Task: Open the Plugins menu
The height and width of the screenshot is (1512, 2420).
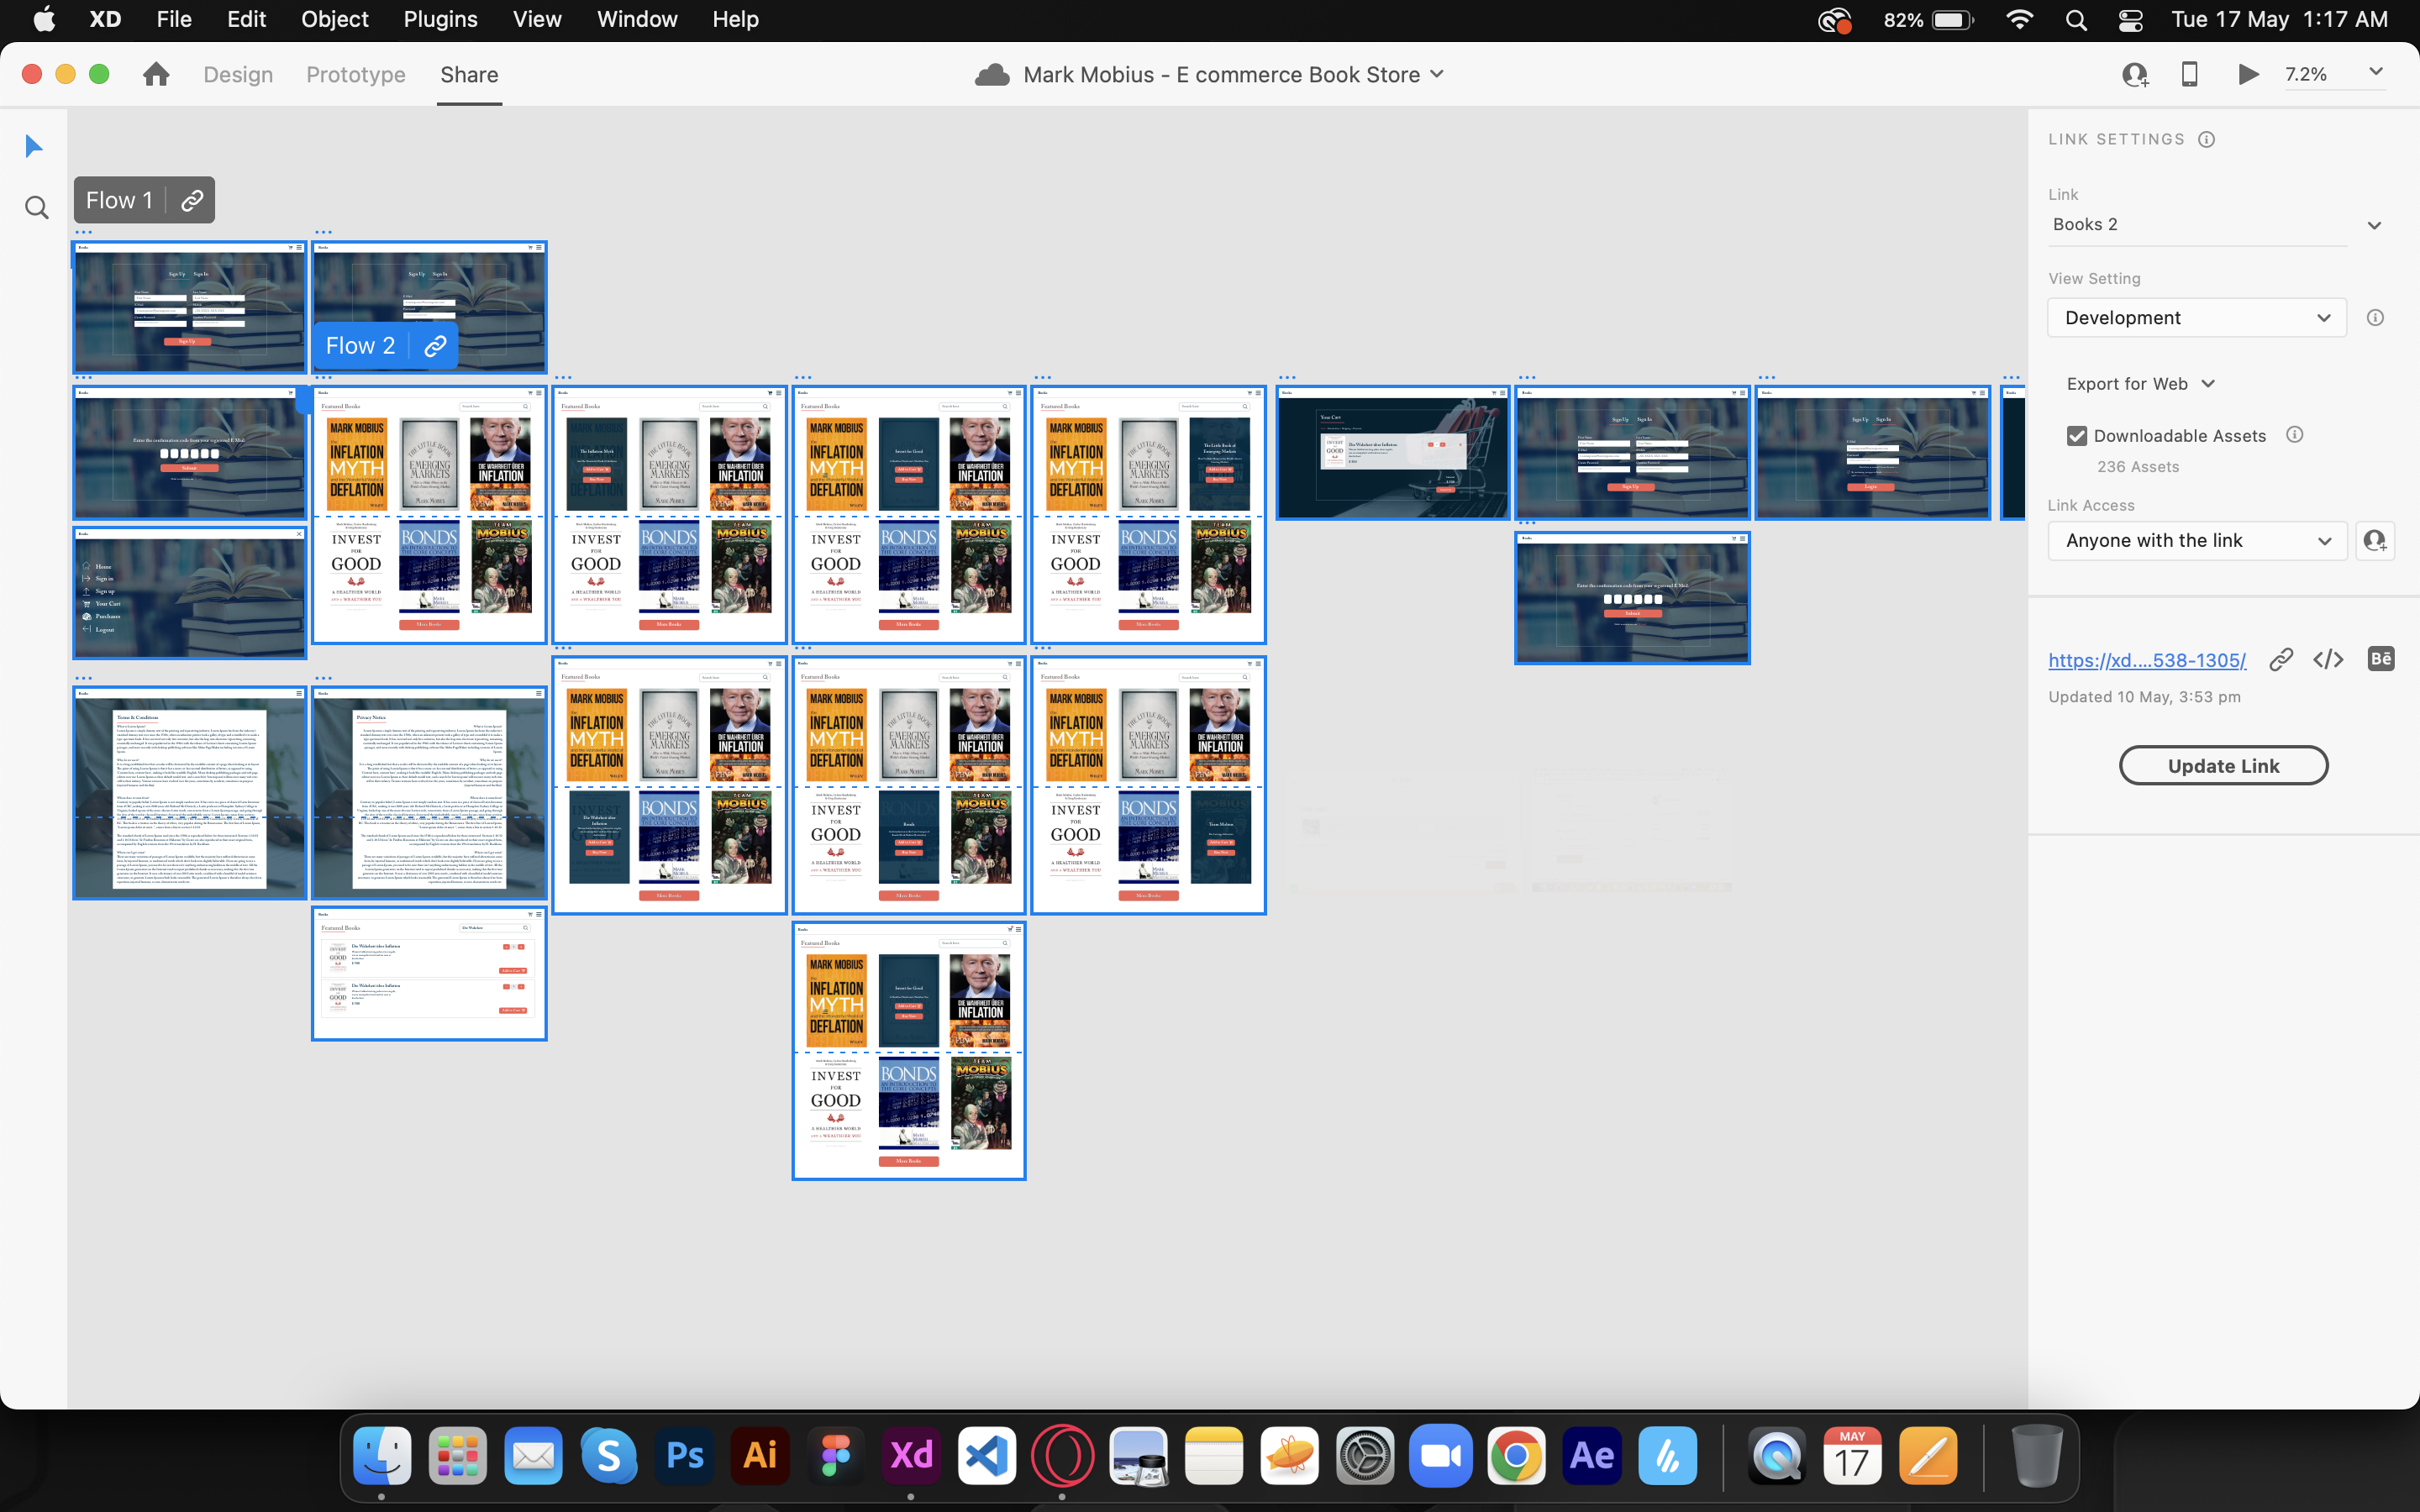Action: (440, 20)
